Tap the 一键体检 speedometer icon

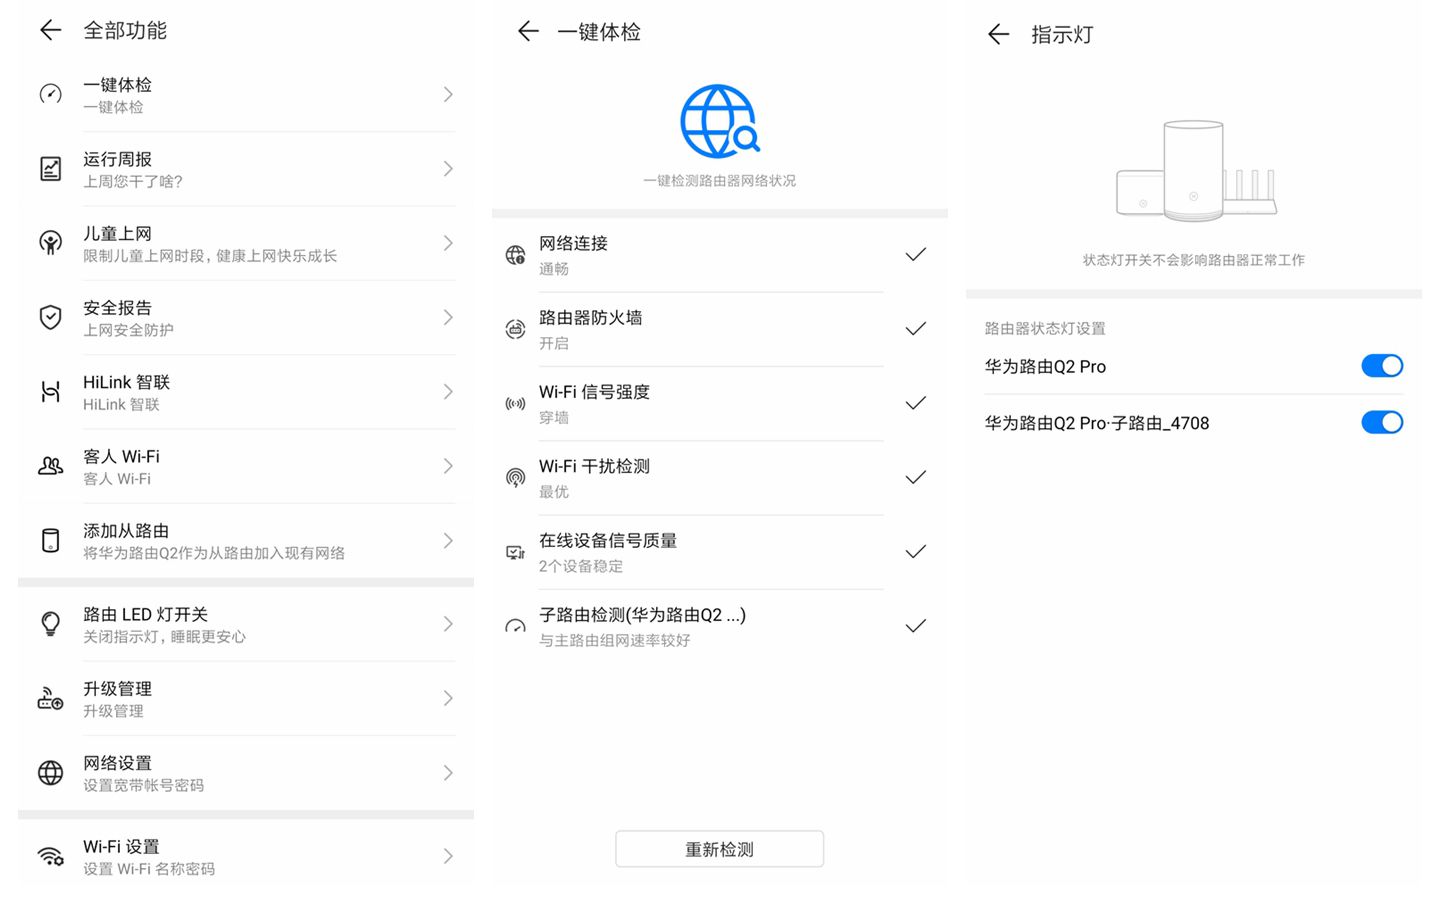click(x=50, y=94)
